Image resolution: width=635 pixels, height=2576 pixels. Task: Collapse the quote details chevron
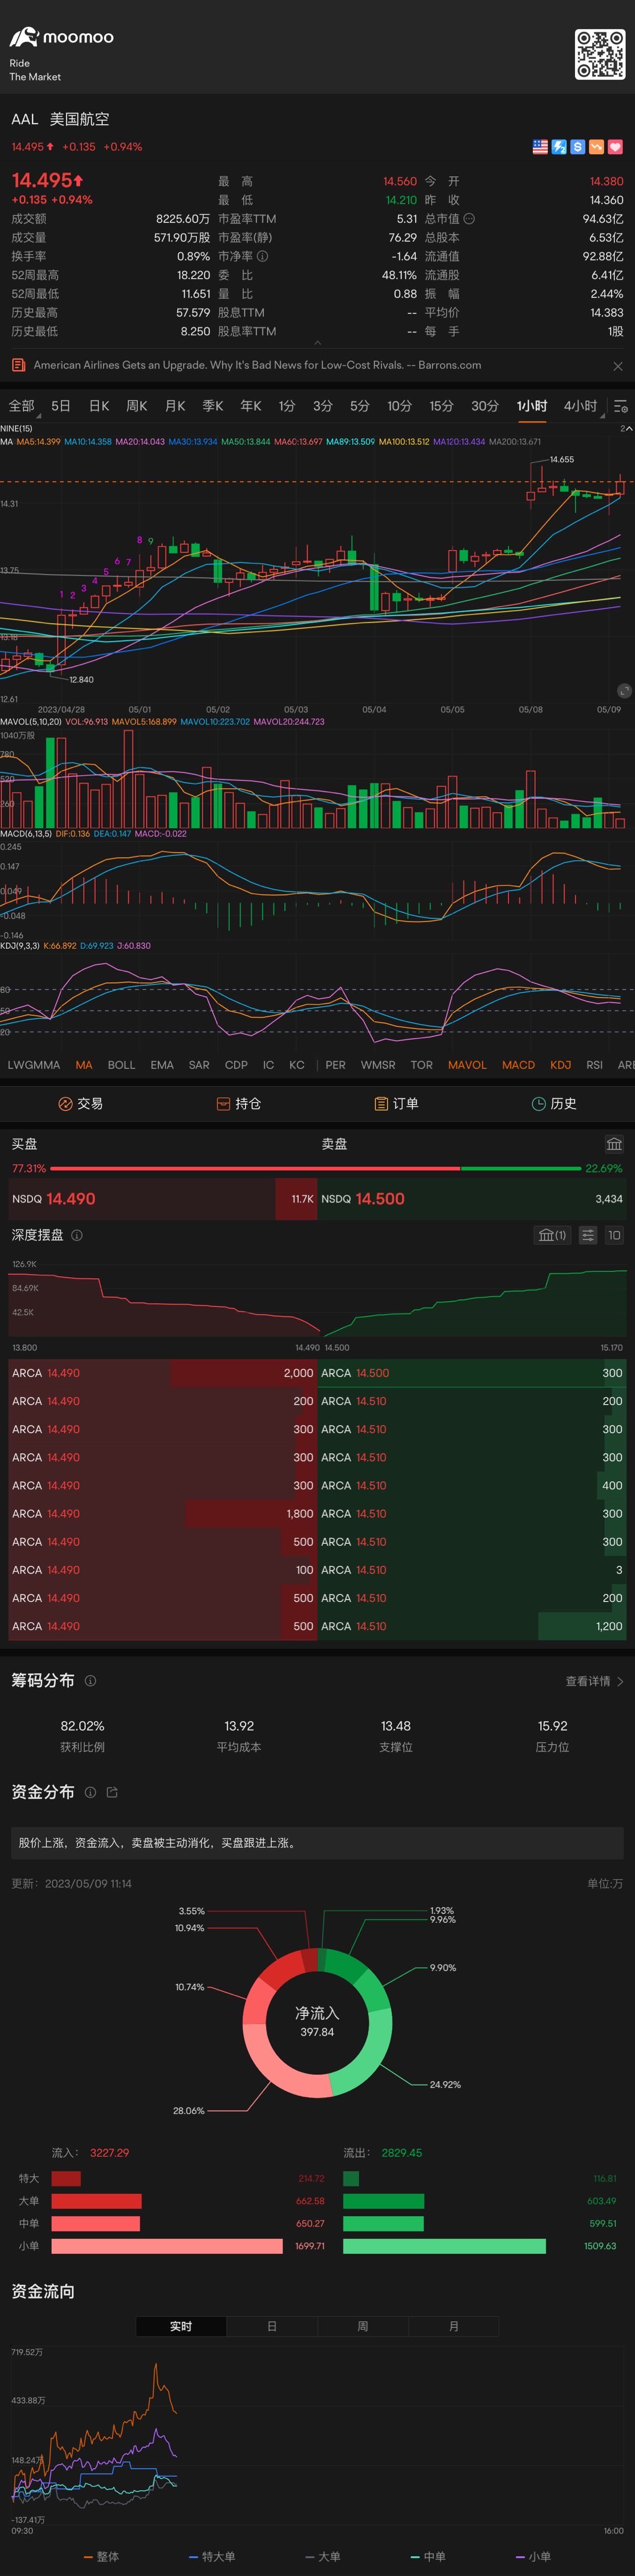click(318, 342)
